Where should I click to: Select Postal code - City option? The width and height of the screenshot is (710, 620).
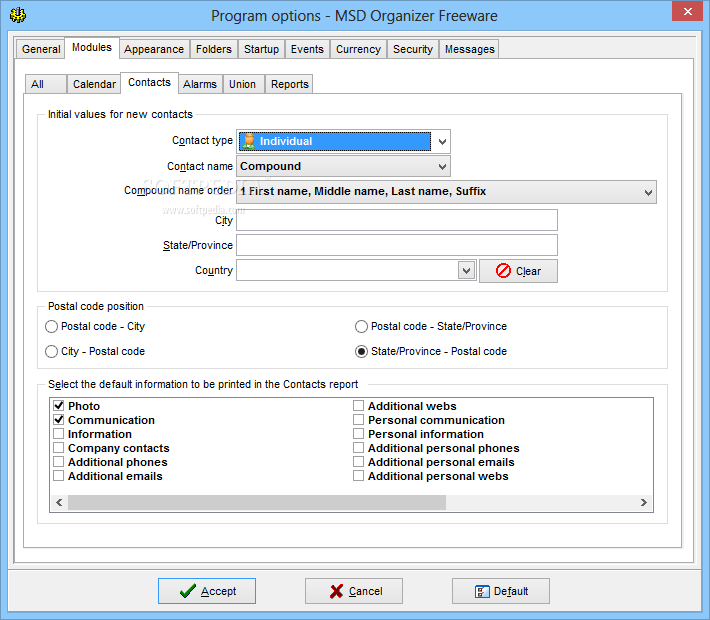[95, 327]
